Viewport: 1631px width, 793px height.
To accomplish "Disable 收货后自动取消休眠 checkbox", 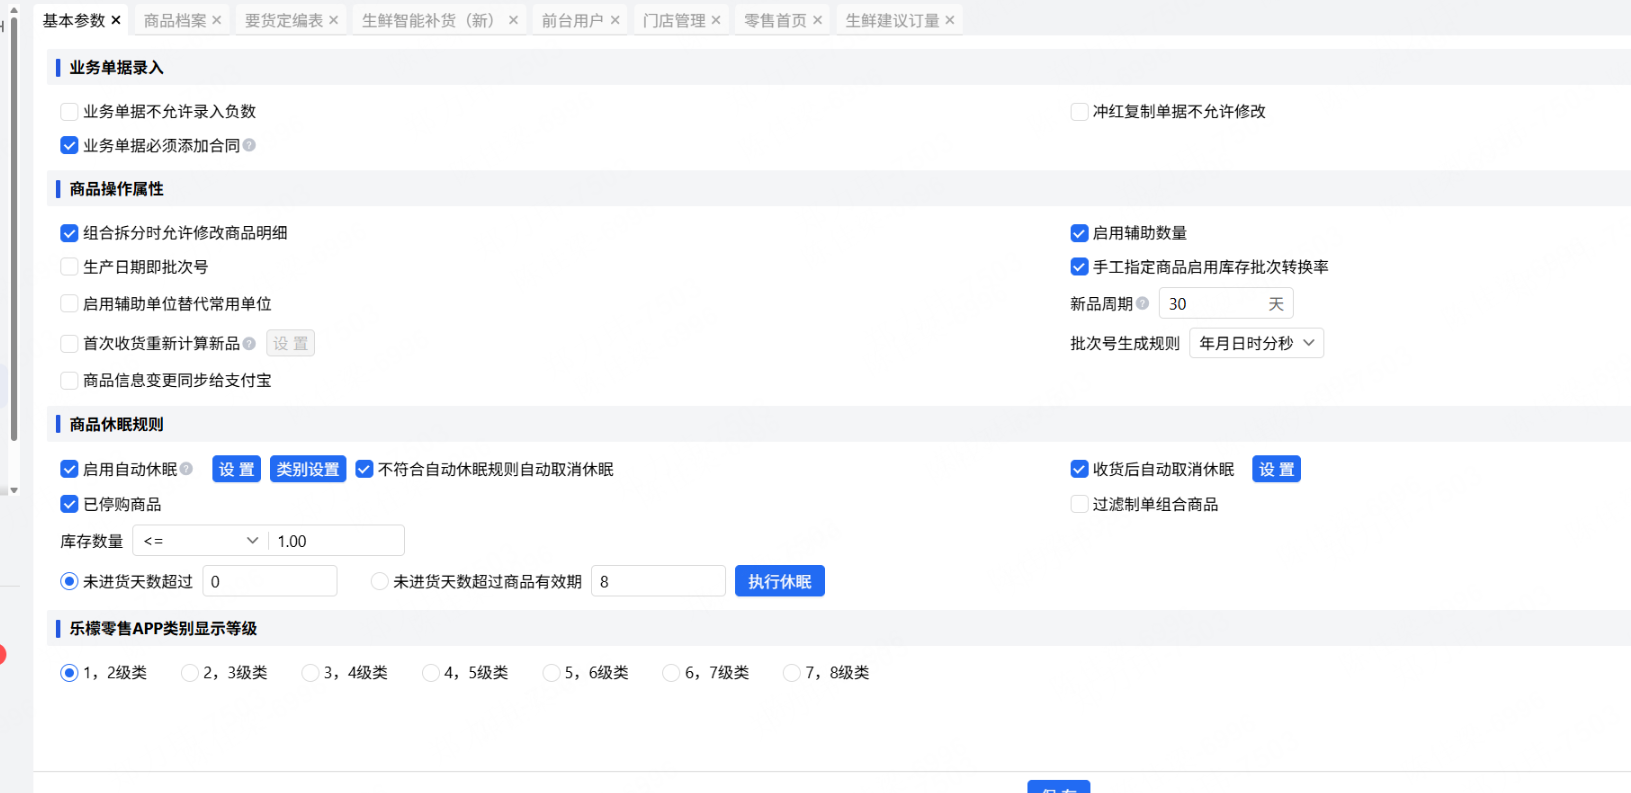I will [1079, 469].
